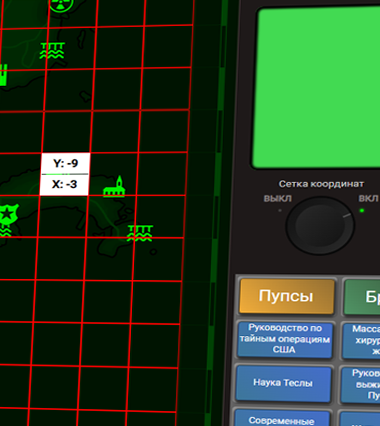Select the Наука Теслы button

click(283, 383)
